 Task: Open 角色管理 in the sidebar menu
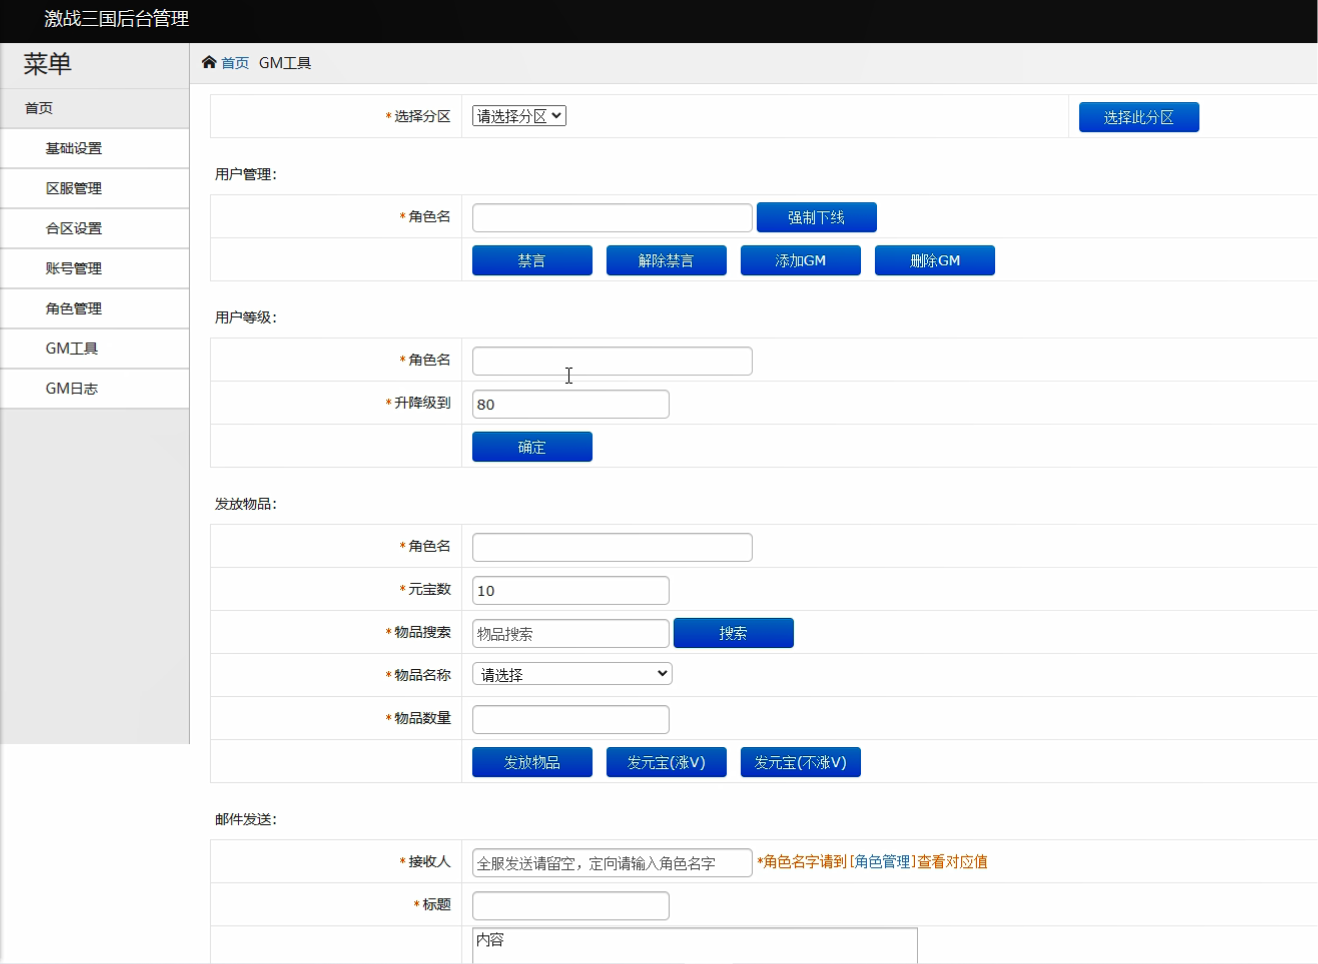[x=95, y=308]
